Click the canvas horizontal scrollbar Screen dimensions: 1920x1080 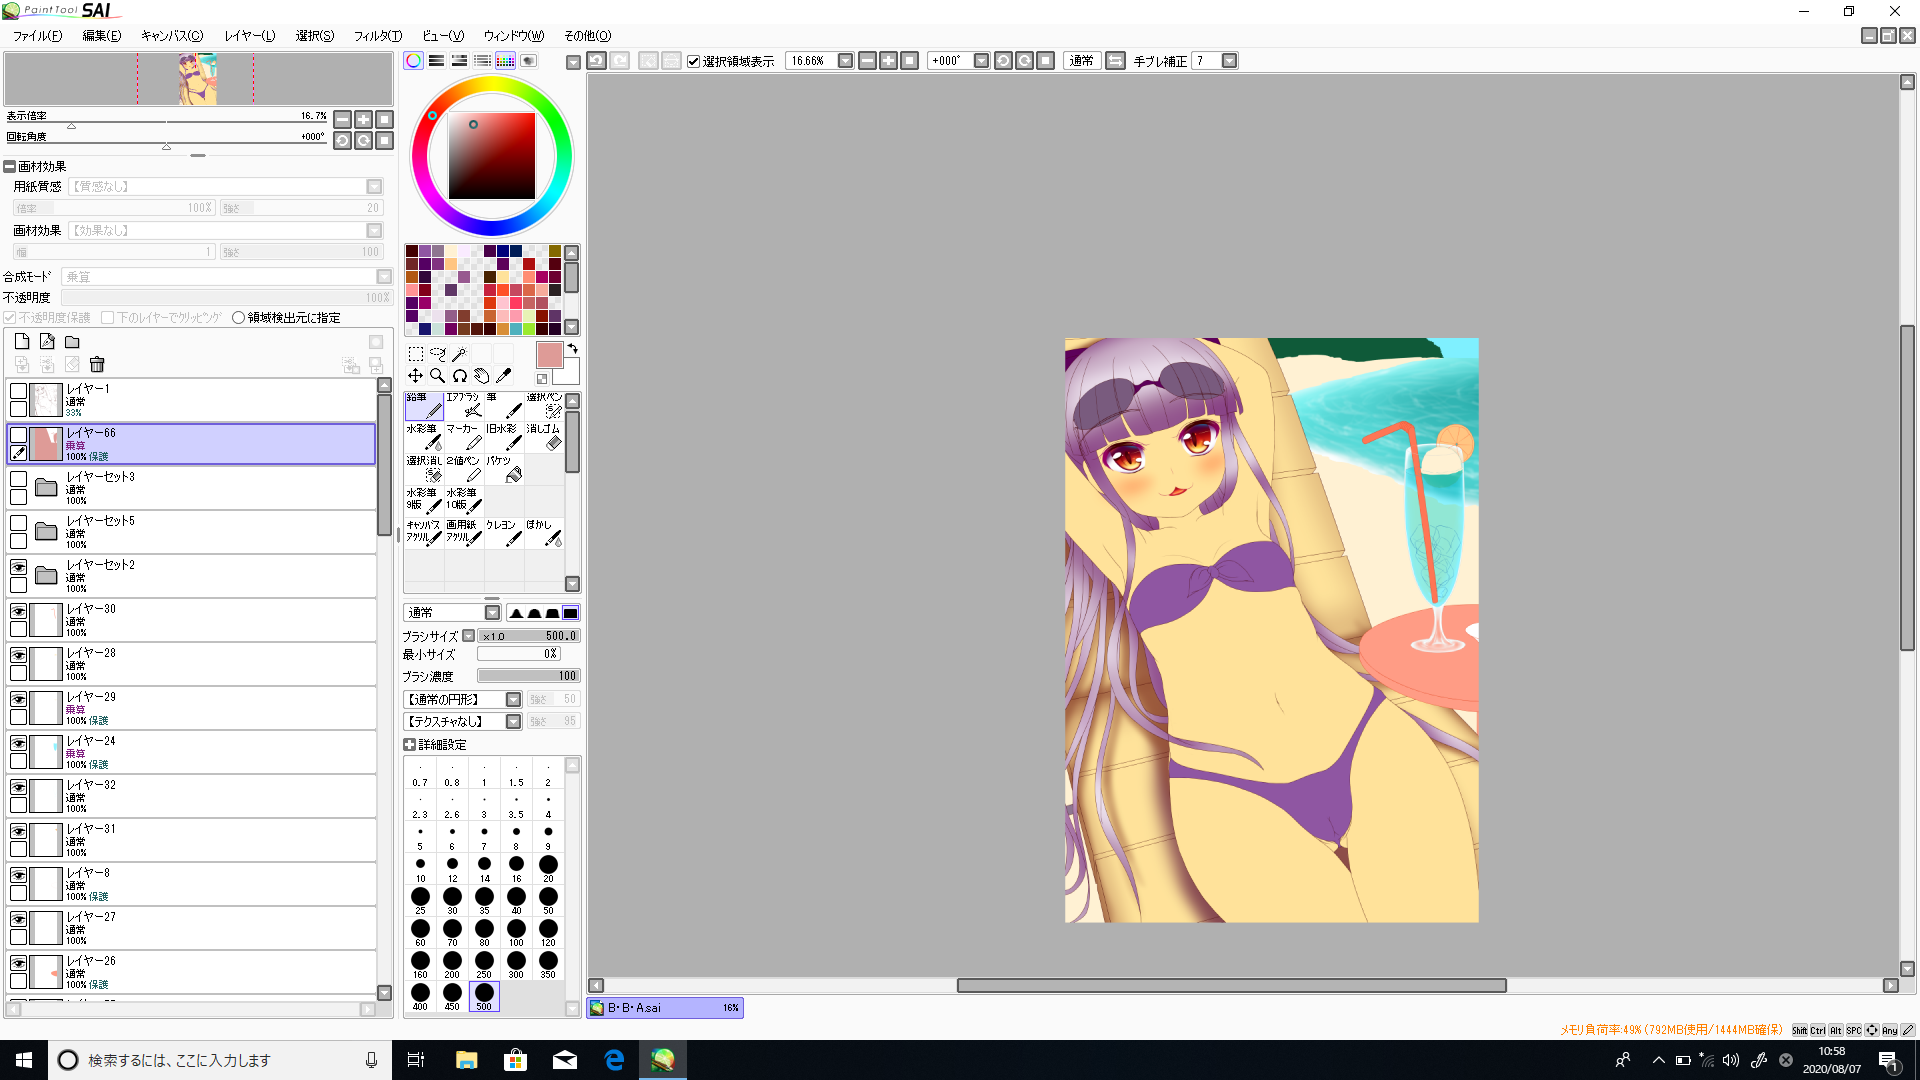coord(1231,986)
